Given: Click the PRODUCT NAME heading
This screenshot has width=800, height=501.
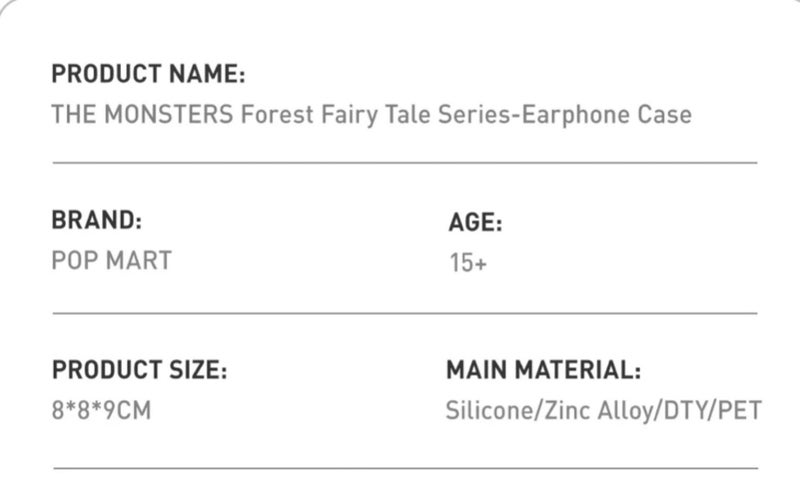Looking at the screenshot, I should (148, 74).
